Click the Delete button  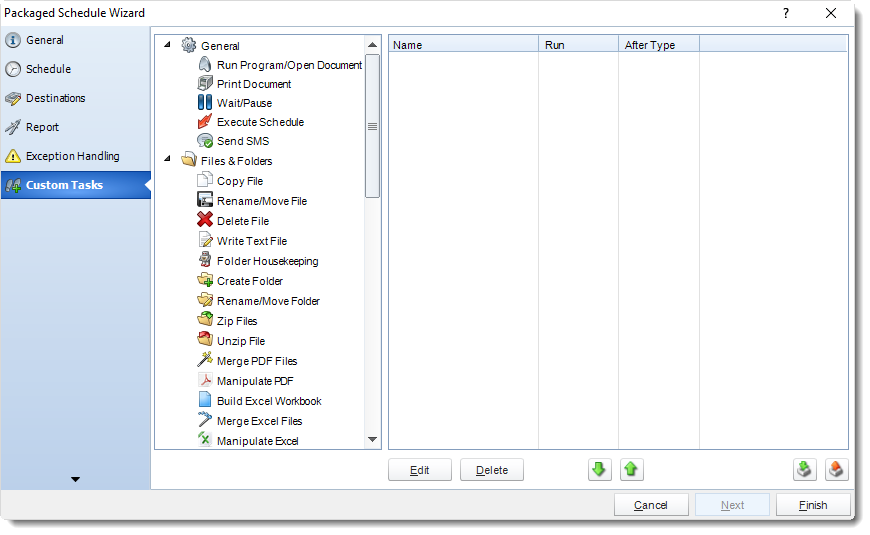[492, 470]
